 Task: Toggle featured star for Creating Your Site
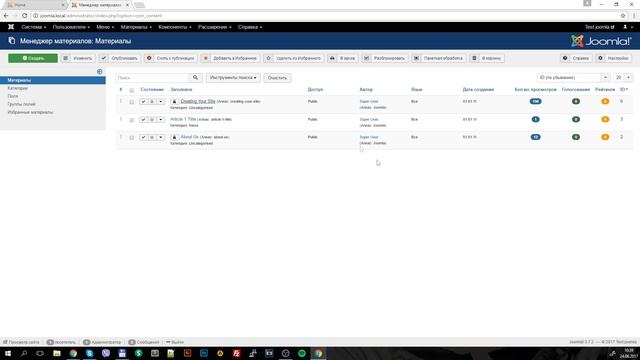tap(152, 101)
